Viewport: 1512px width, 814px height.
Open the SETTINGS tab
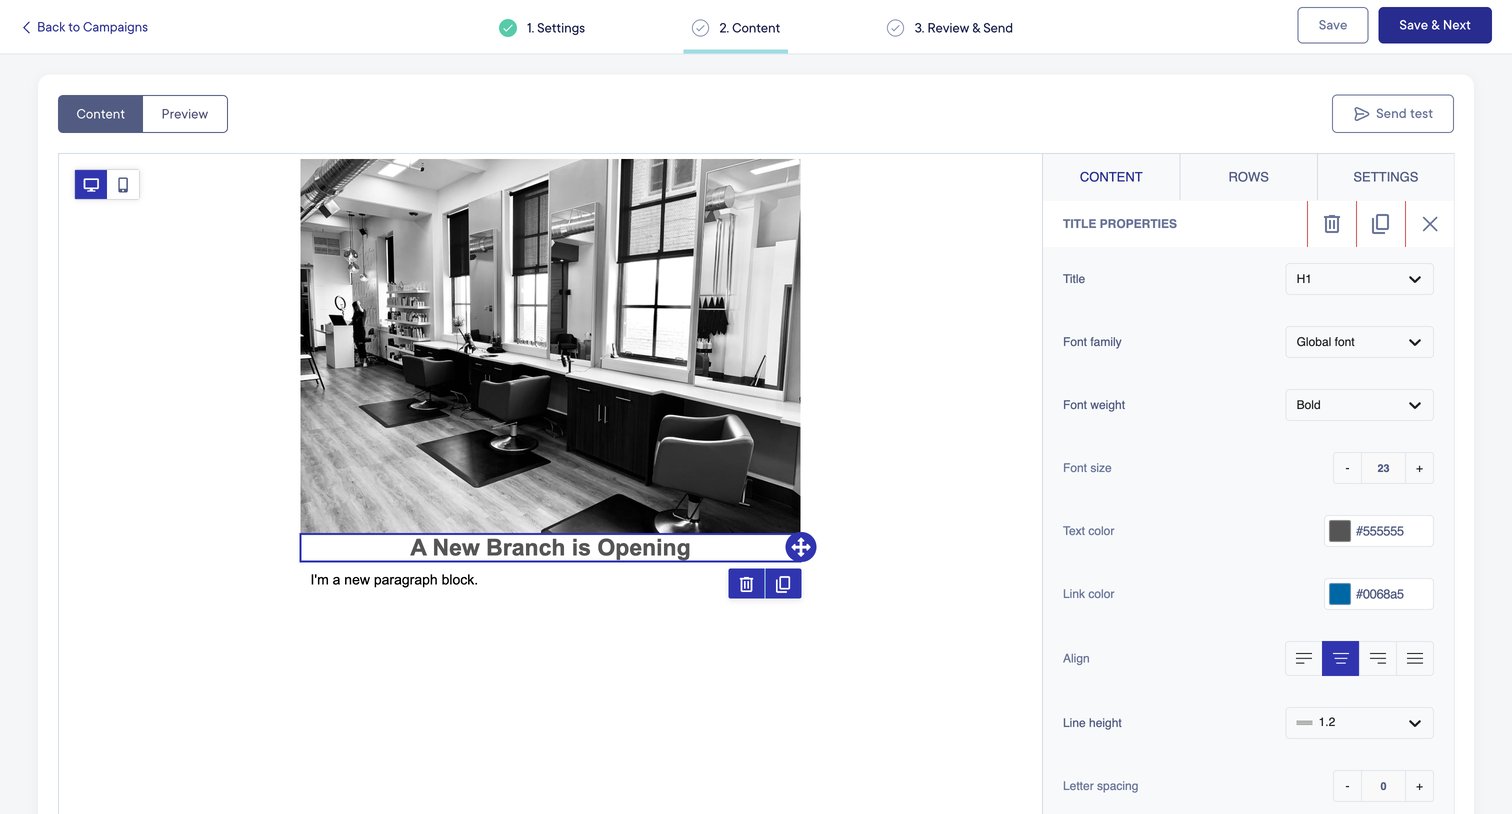[1385, 177]
